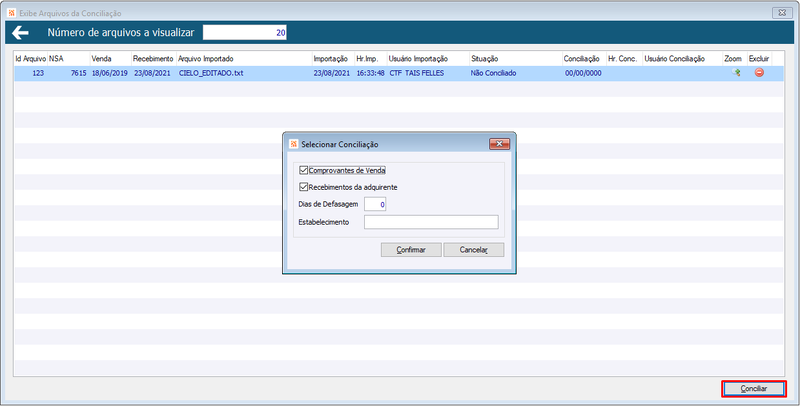Select file name CIELO_EDITADO.txt
This screenshot has height=406, width=800.
211,73
